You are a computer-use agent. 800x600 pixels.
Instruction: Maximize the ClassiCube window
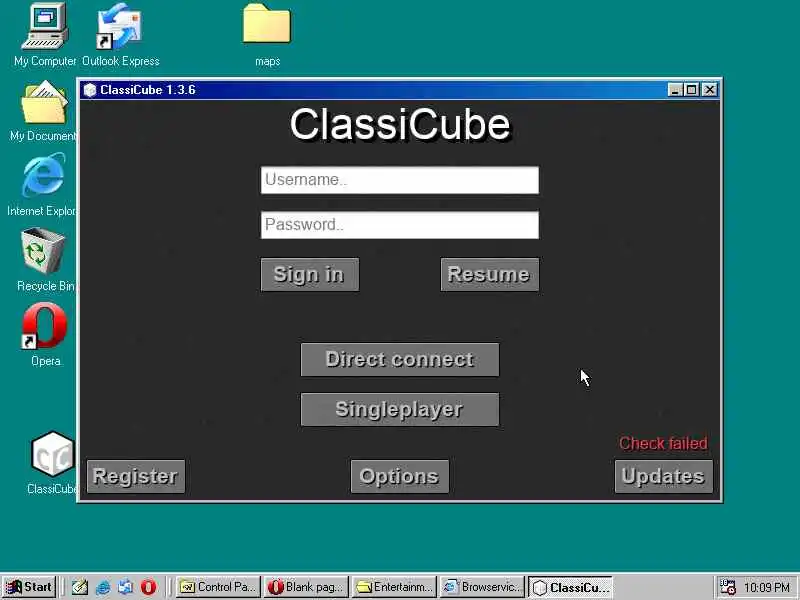click(x=691, y=90)
